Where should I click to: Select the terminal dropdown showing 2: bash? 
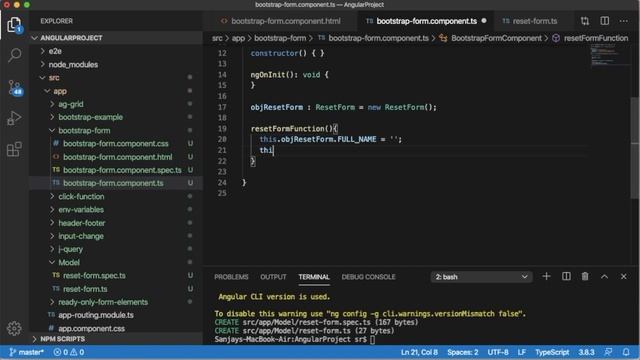481,277
